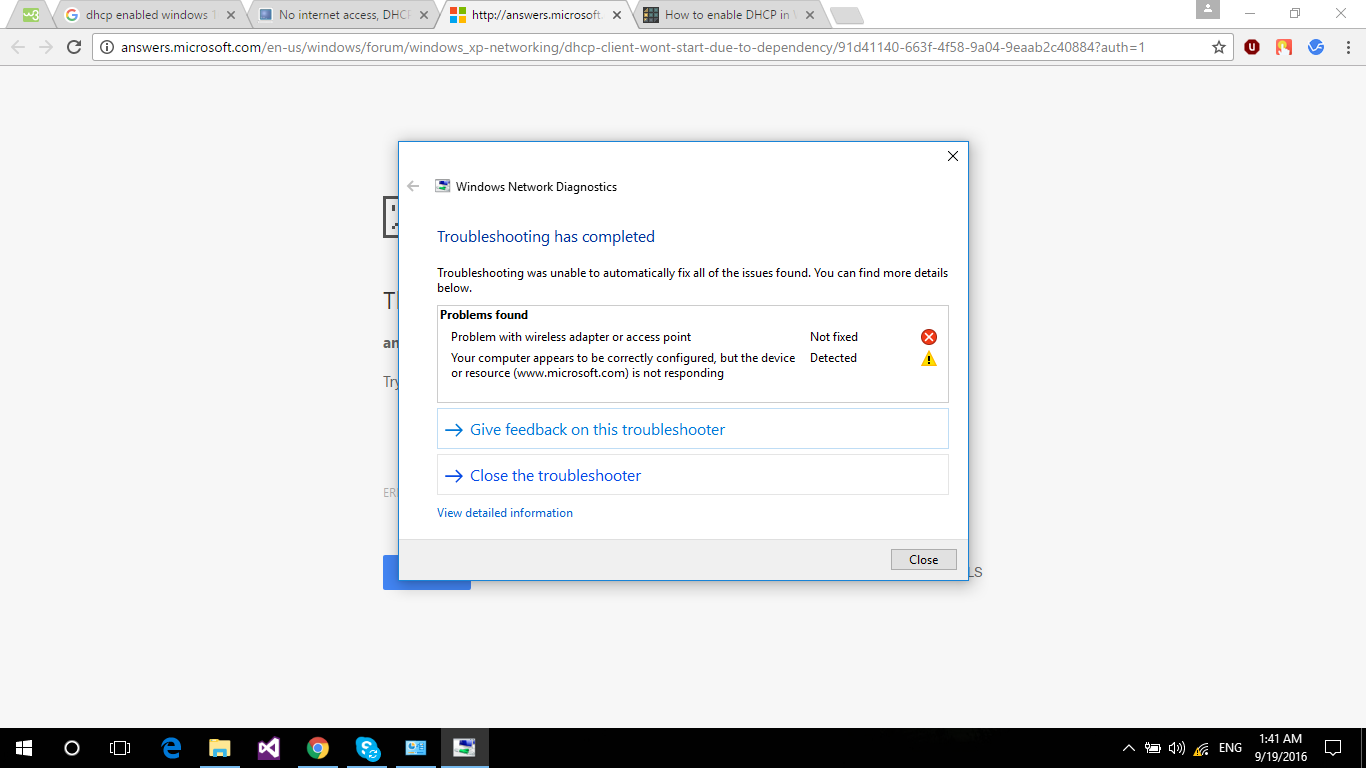Click the Chrome address bar URL

633,47
